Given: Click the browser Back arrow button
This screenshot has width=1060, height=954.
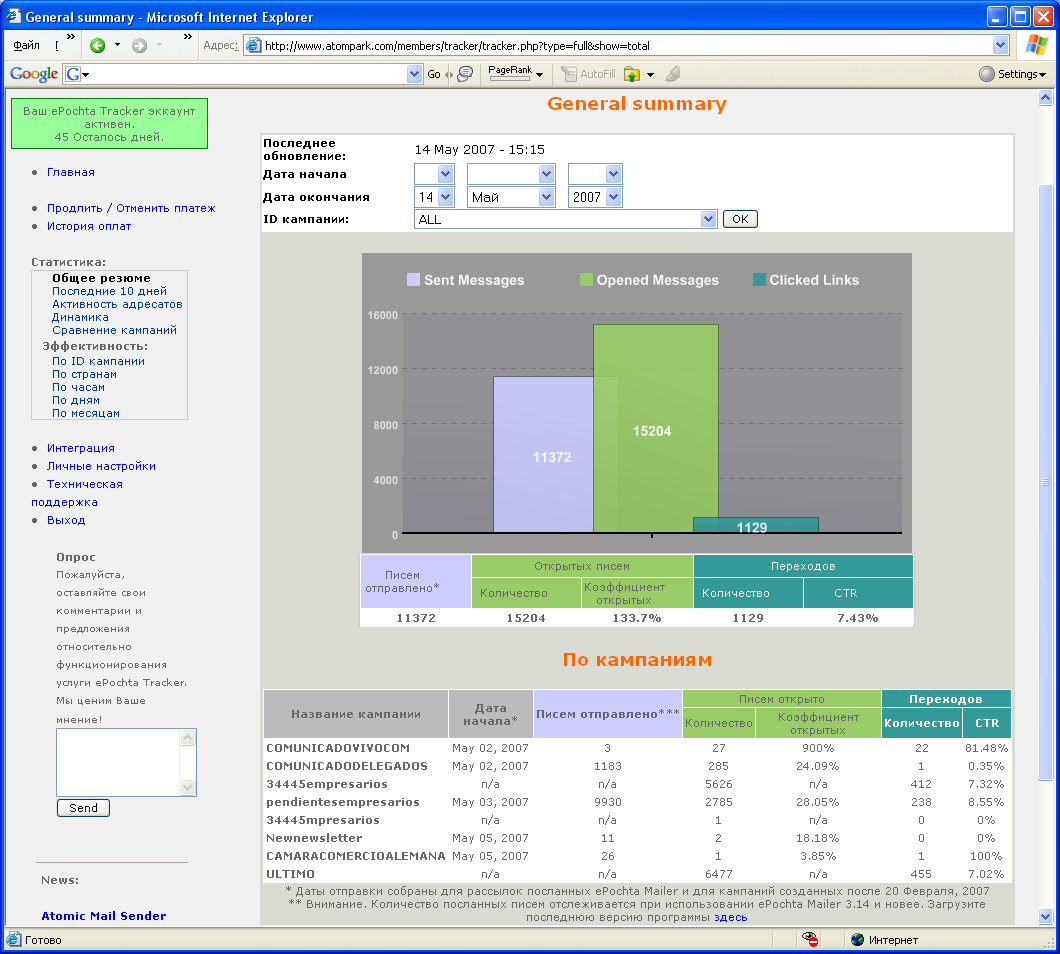Looking at the screenshot, I should pyautogui.click(x=97, y=45).
